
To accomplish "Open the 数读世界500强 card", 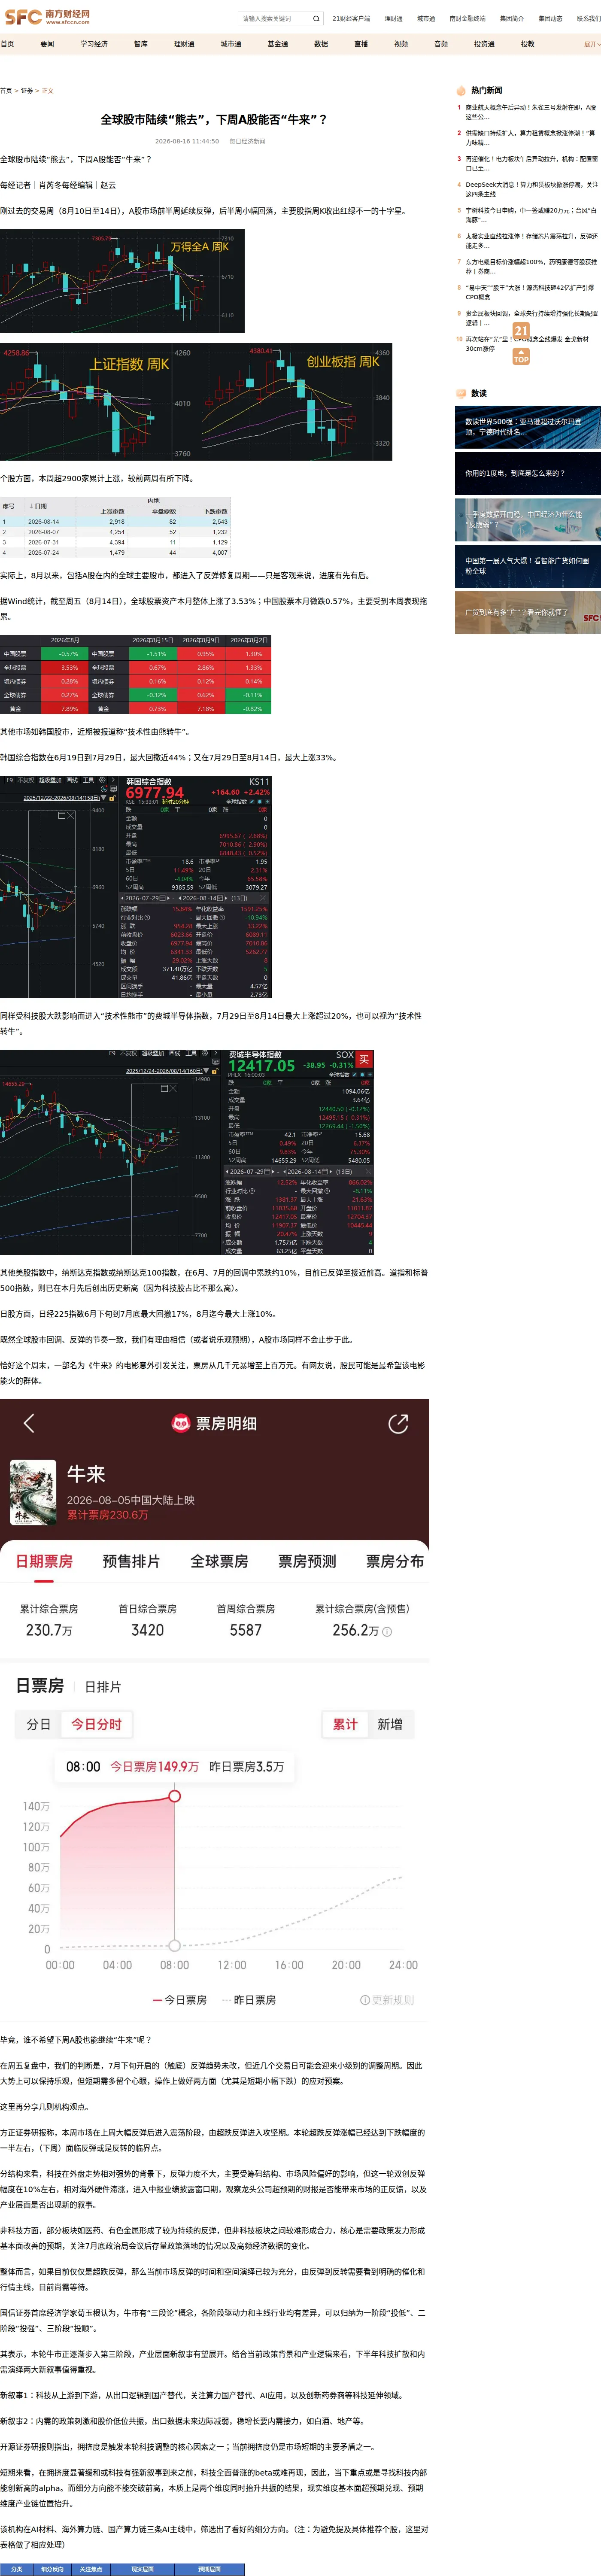I will pyautogui.click(x=528, y=427).
